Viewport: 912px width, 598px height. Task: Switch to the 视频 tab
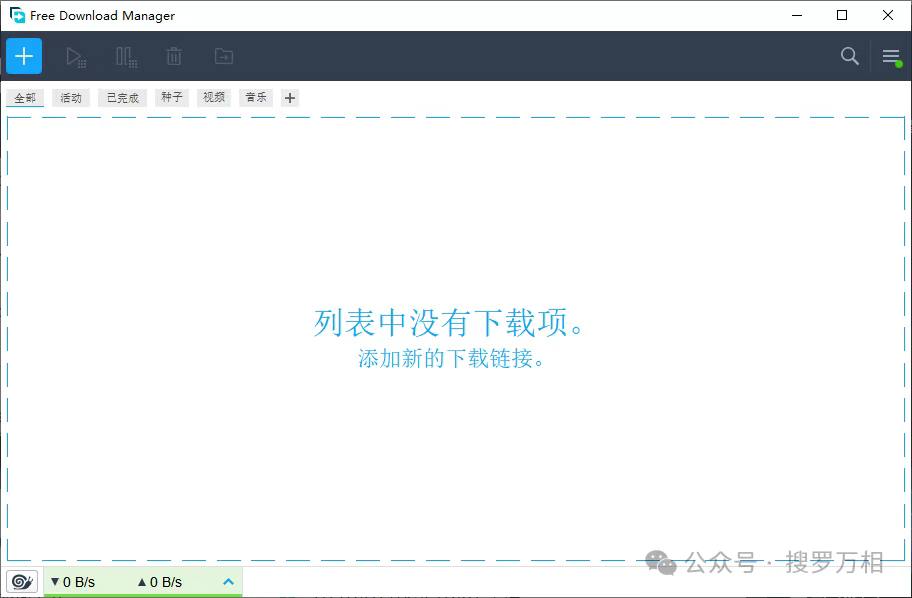[x=213, y=97]
